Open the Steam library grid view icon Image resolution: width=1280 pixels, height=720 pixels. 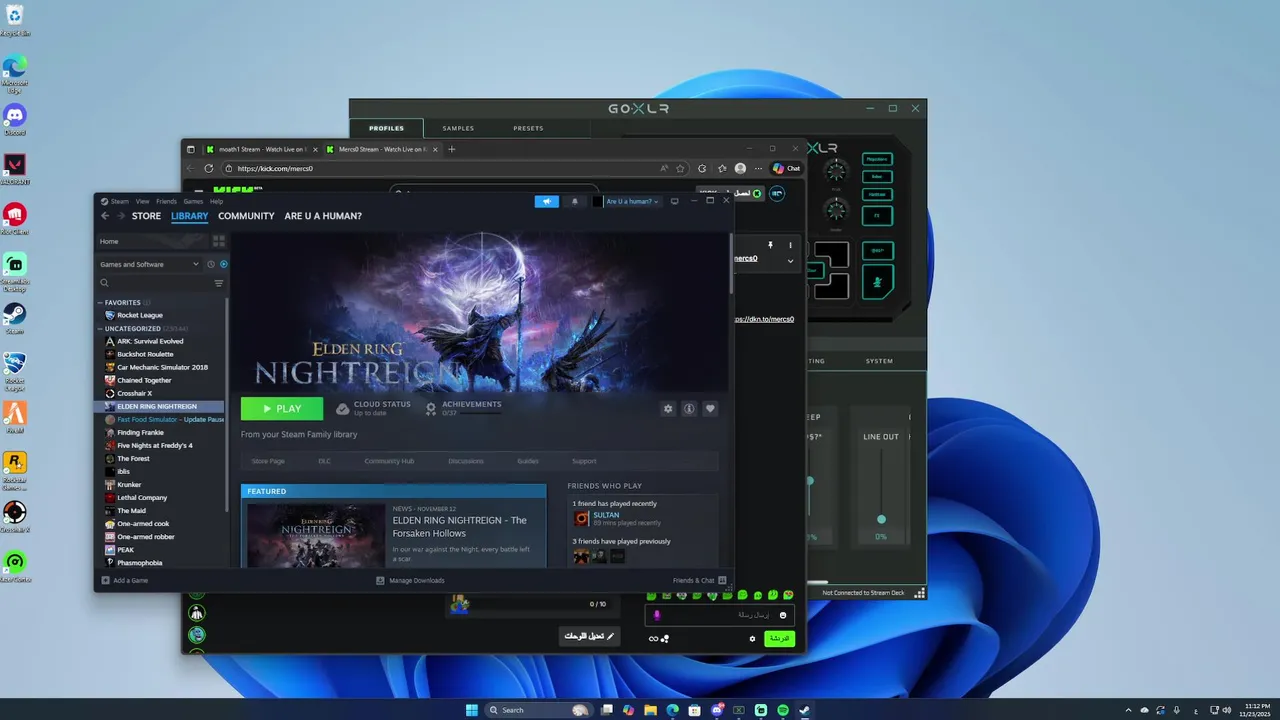[219, 241]
